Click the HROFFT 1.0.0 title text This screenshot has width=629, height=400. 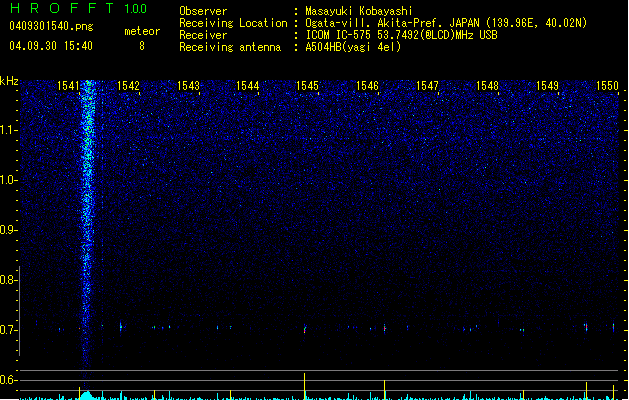click(79, 8)
